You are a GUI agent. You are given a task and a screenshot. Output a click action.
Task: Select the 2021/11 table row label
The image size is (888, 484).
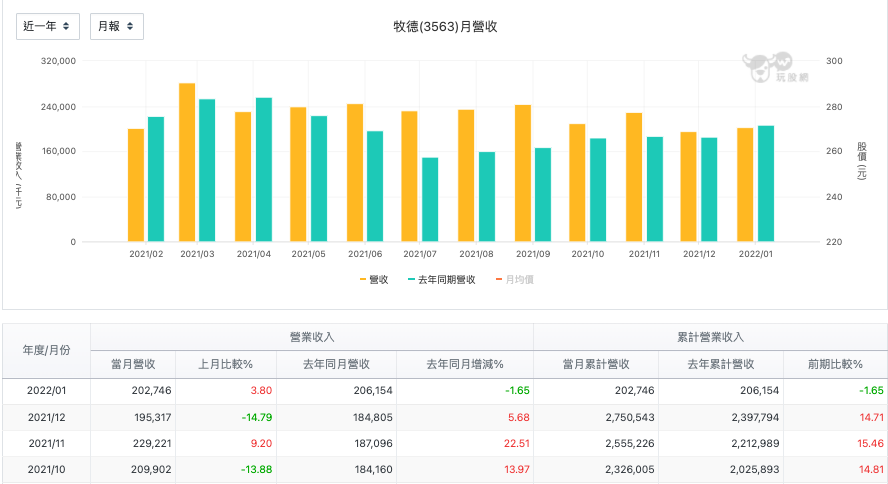46,443
